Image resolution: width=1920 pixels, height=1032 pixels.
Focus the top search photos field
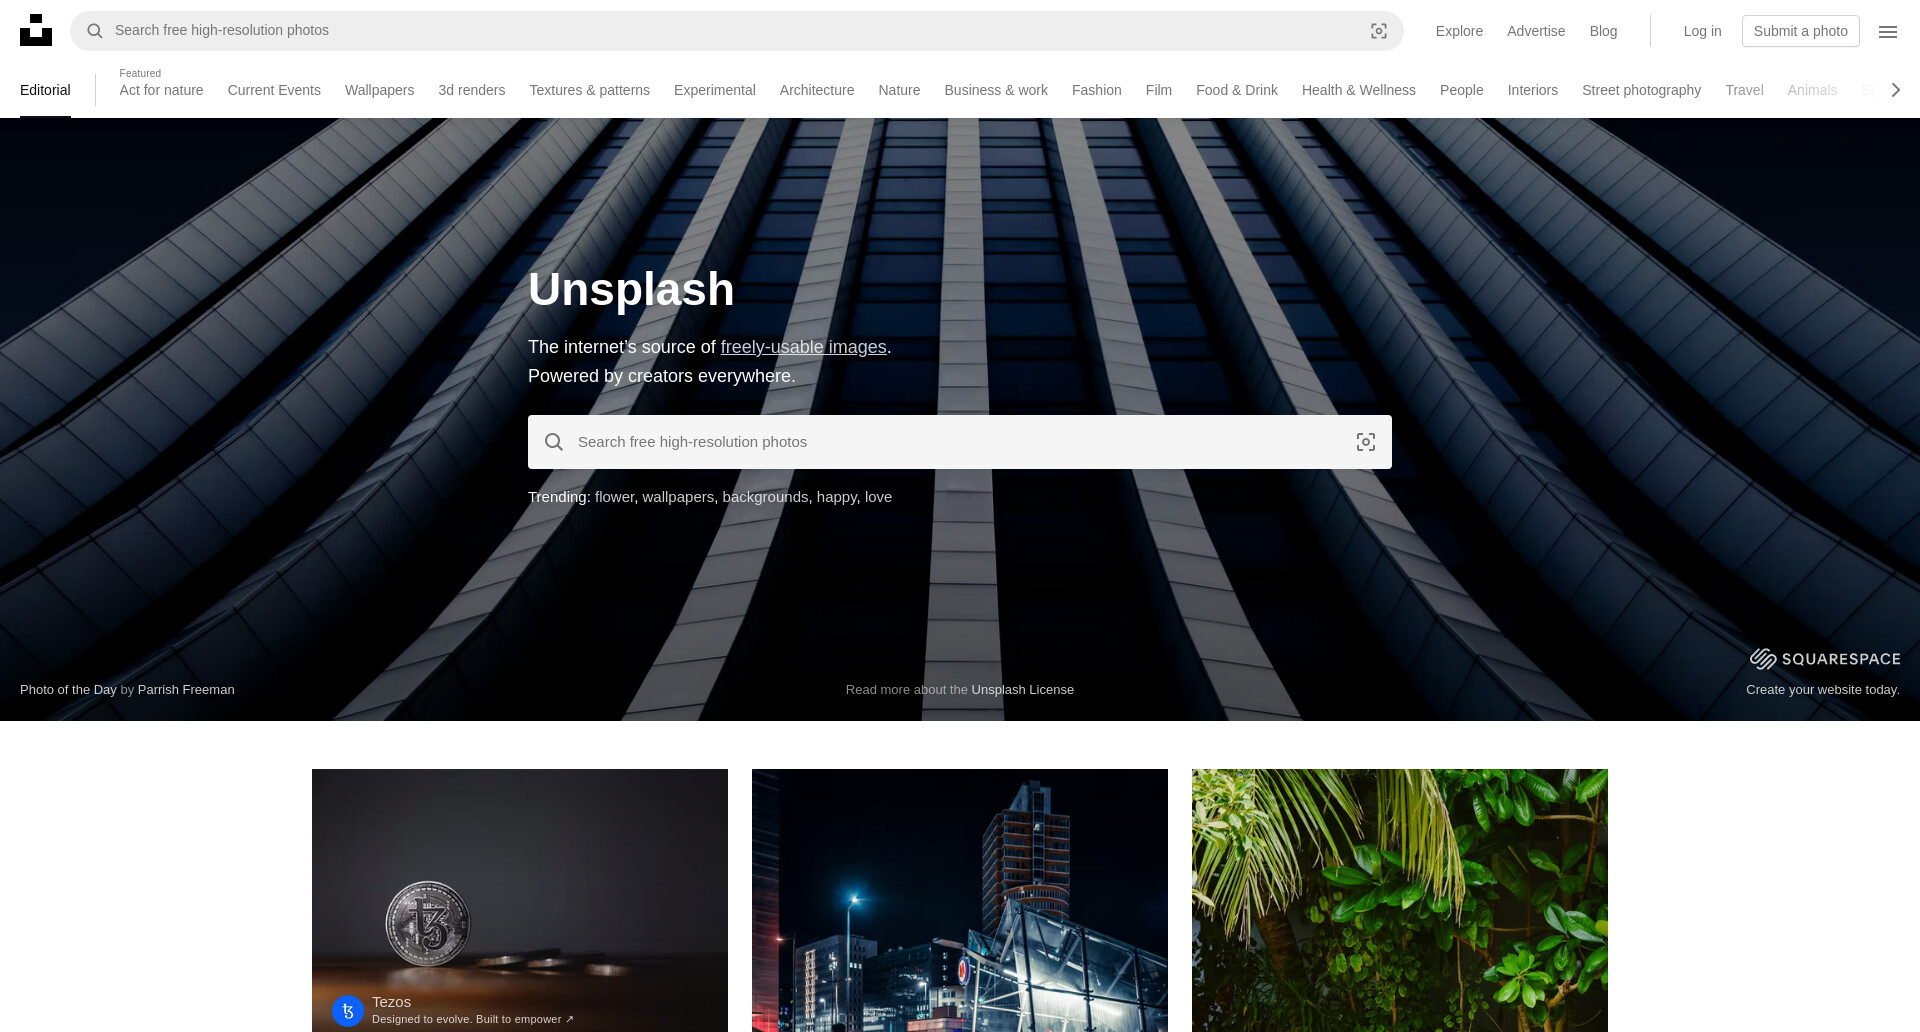737,31
